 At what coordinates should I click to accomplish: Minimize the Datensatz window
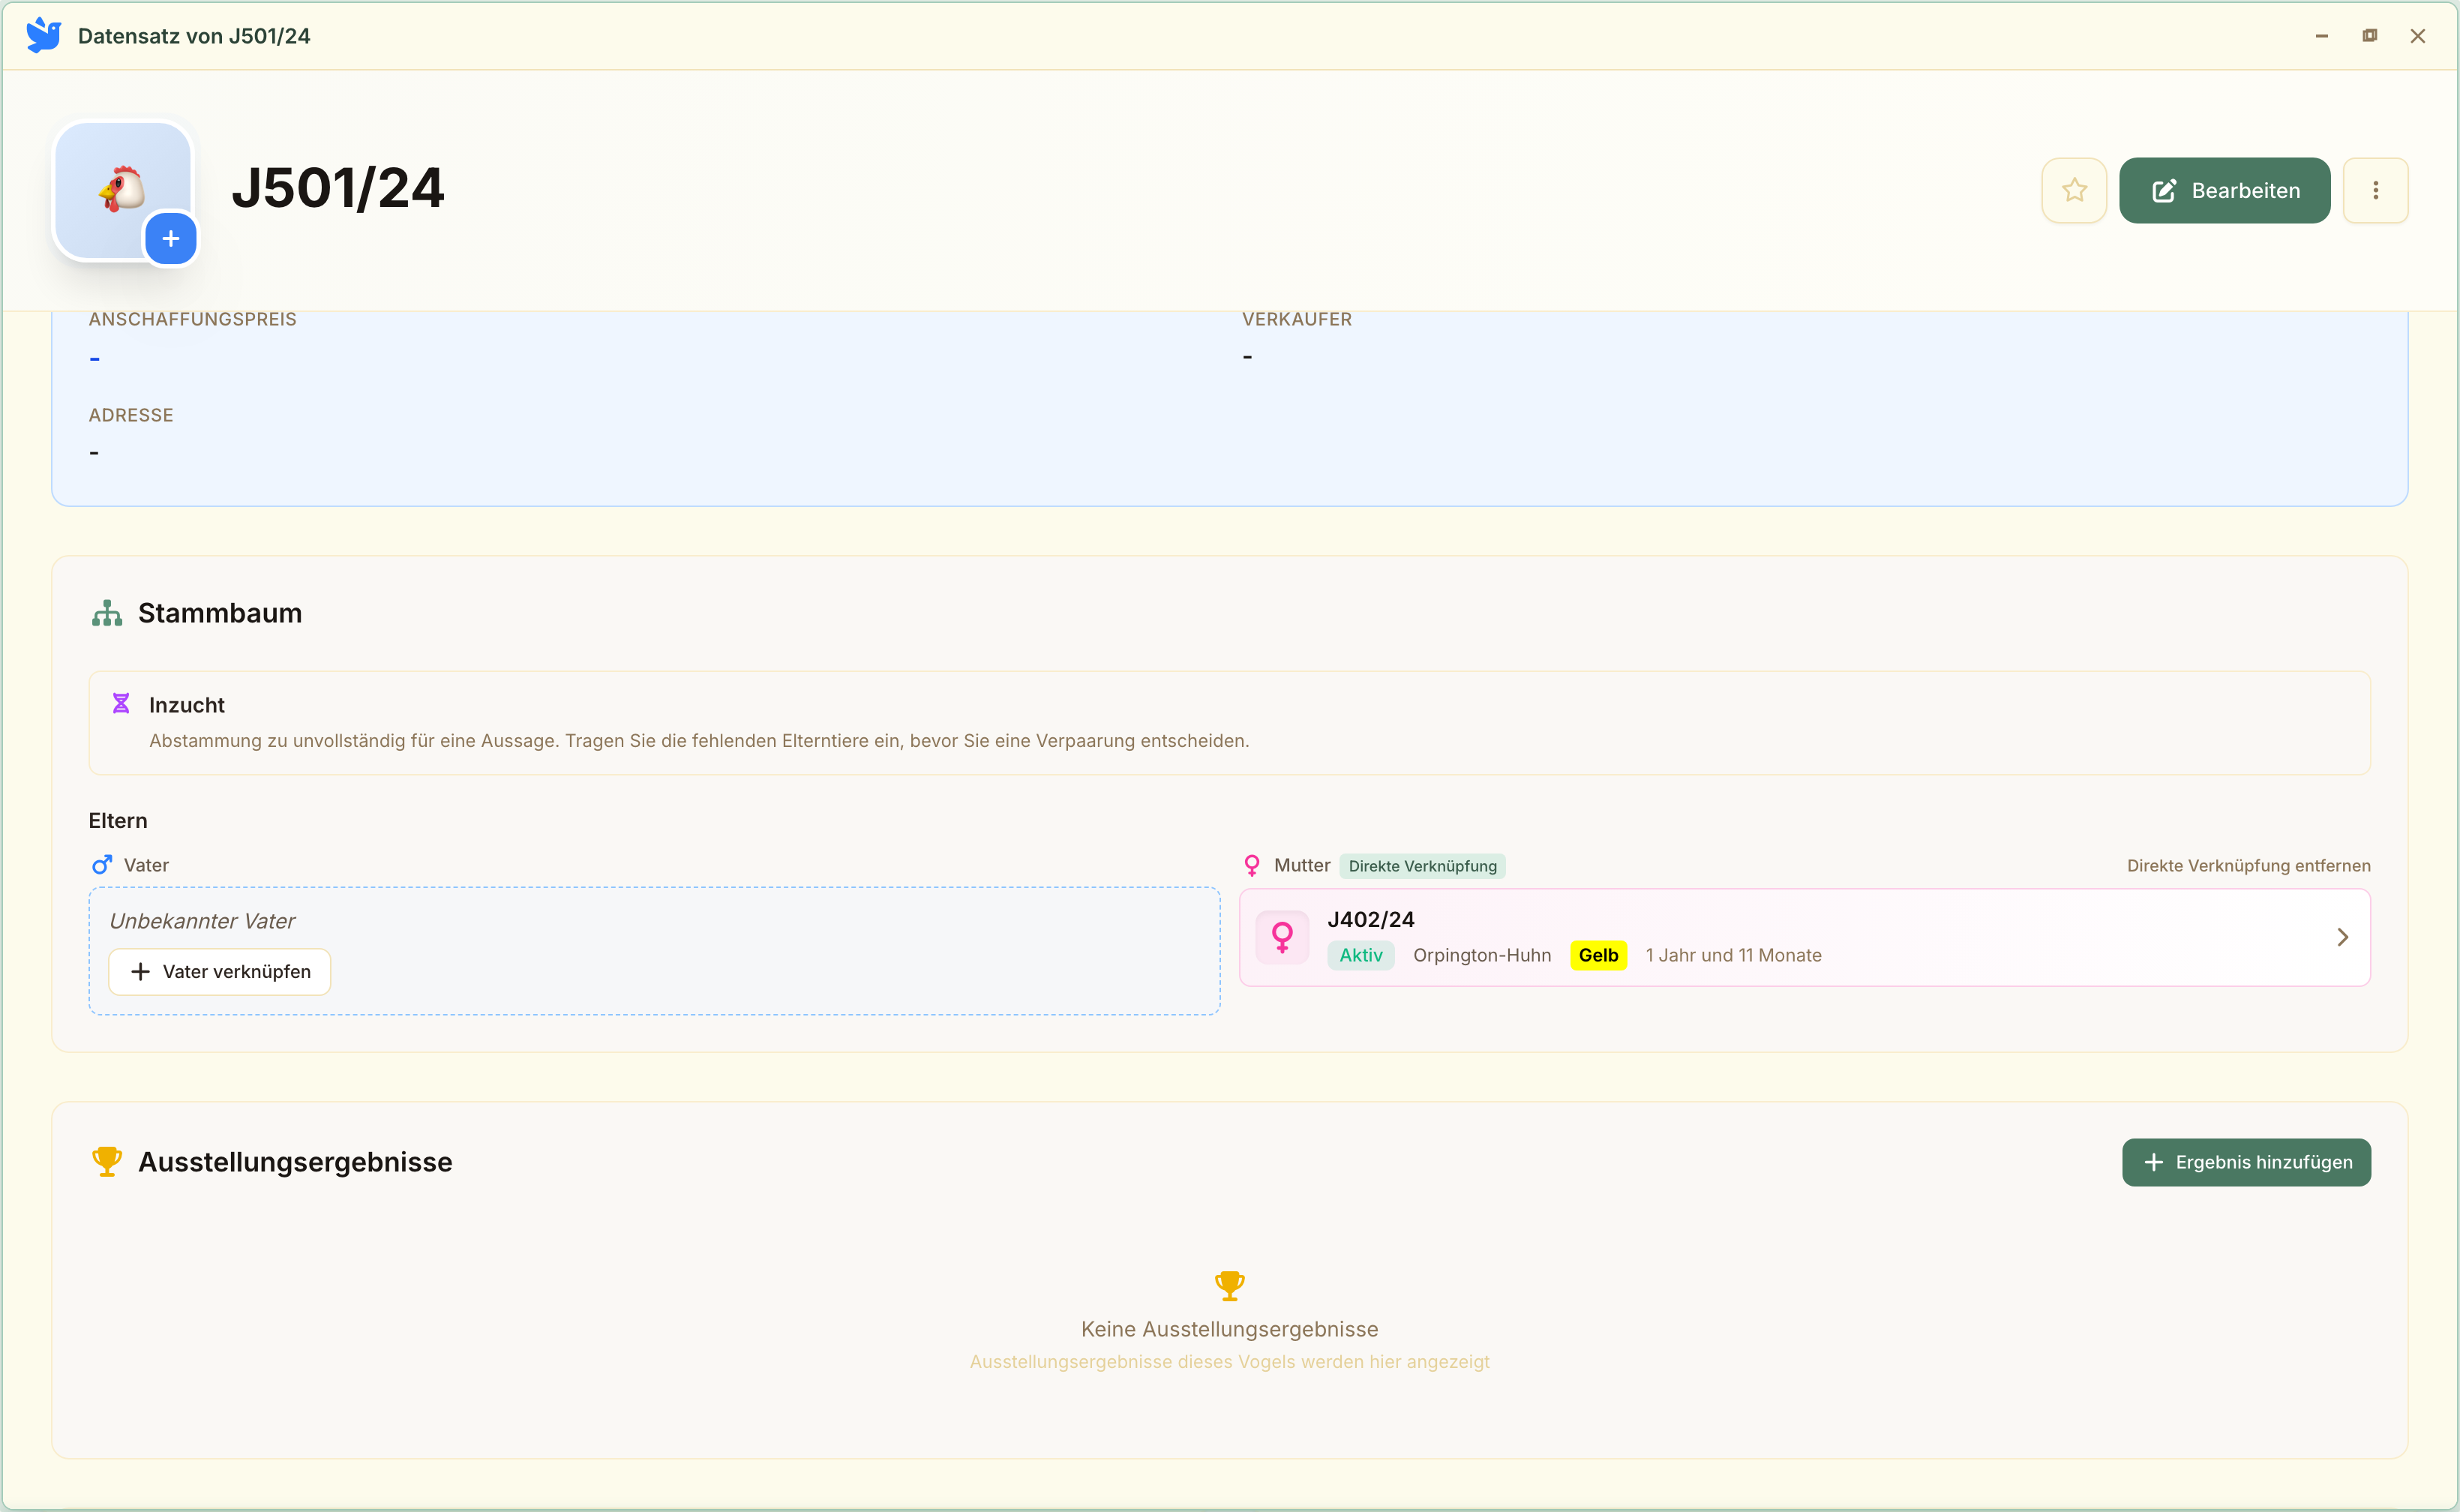2321,36
